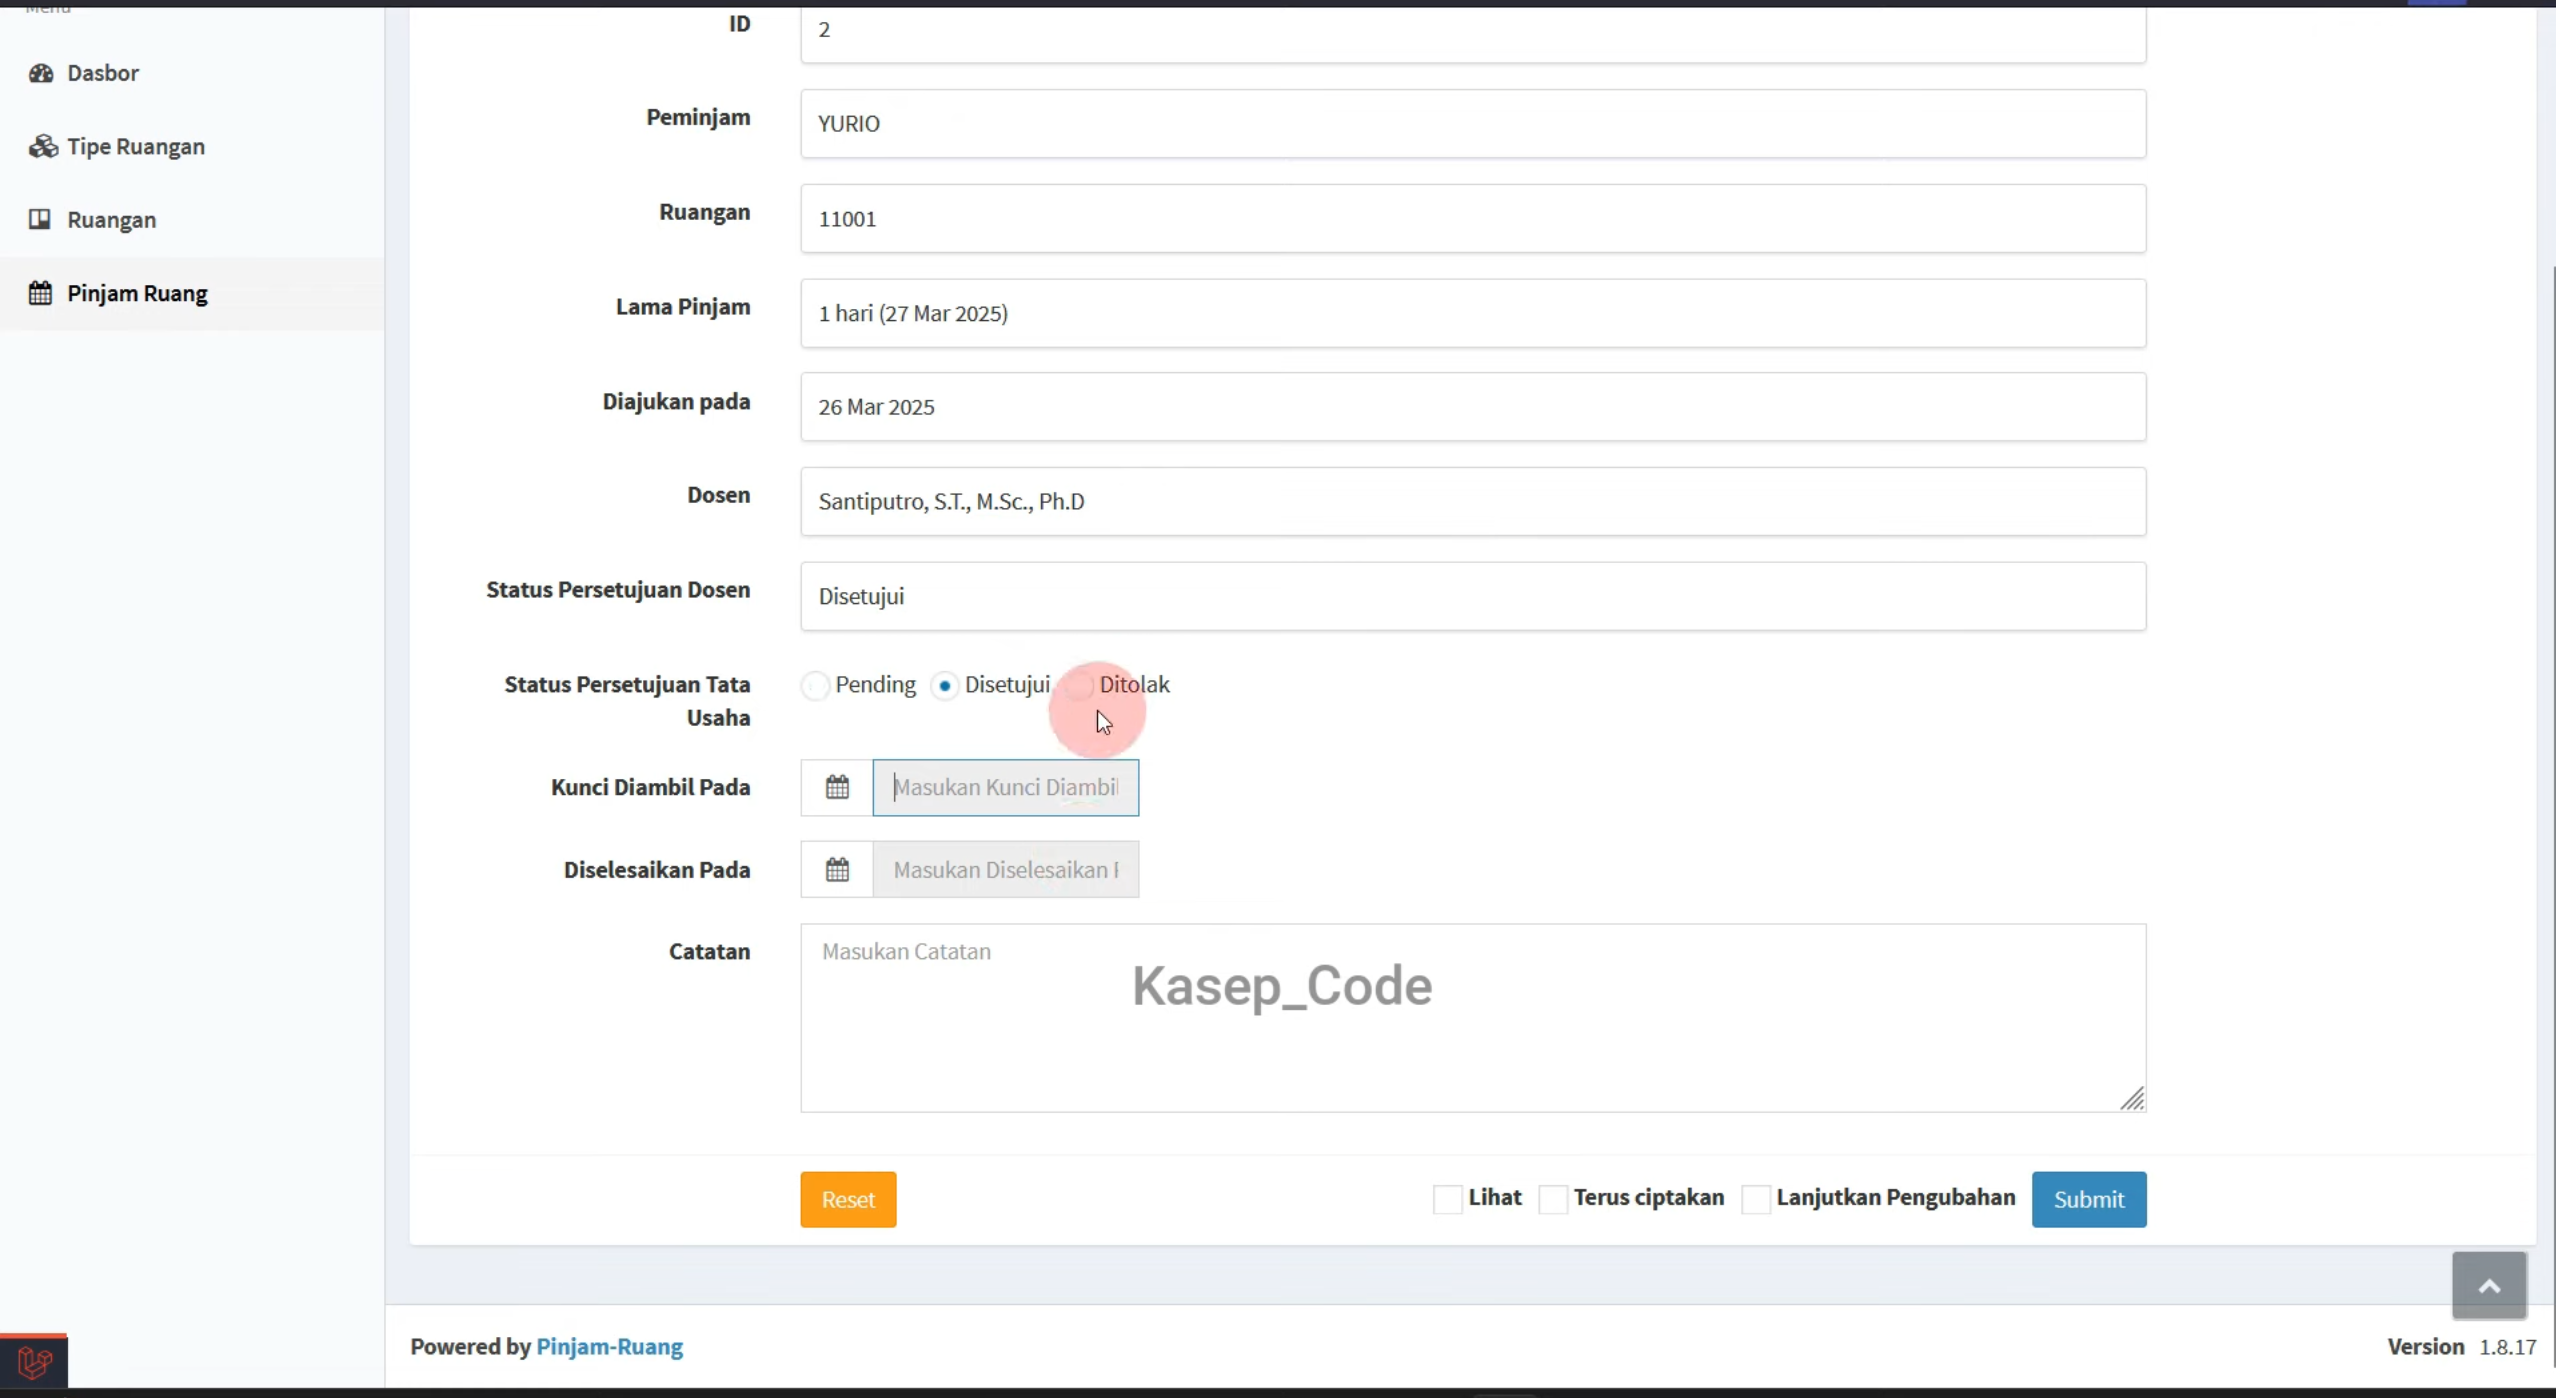The height and width of the screenshot is (1398, 2556).
Task: Click the Pinjam Ruang calendar icon
Action: tap(40, 293)
